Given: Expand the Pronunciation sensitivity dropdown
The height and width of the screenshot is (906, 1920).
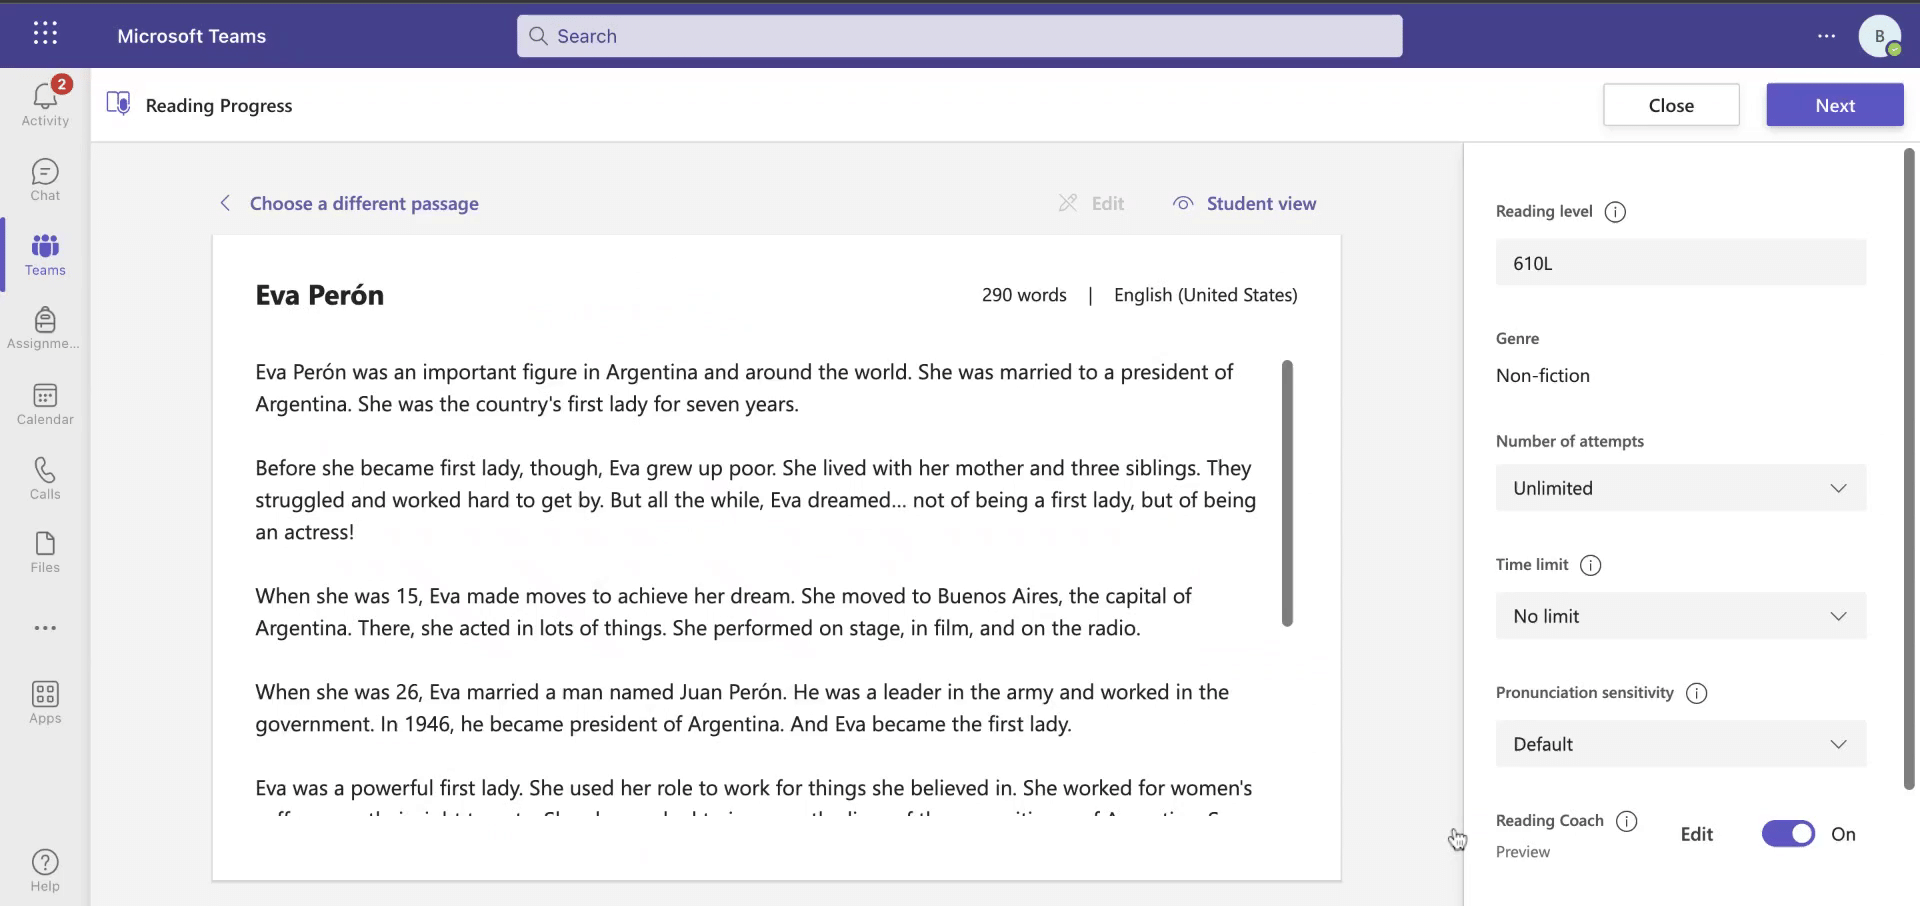Looking at the screenshot, I should click(x=1680, y=744).
